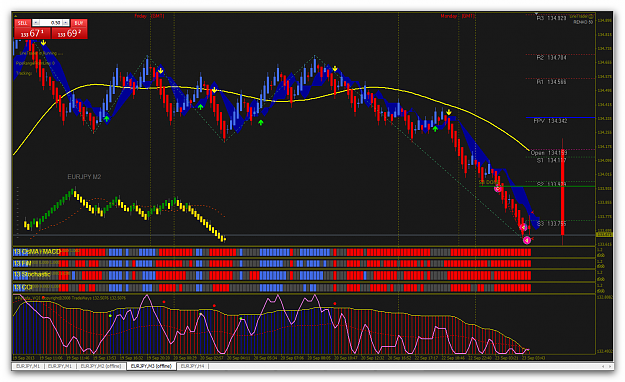Focus the lot volume input field
Screen dimensions: 625x382
coord(51,23)
